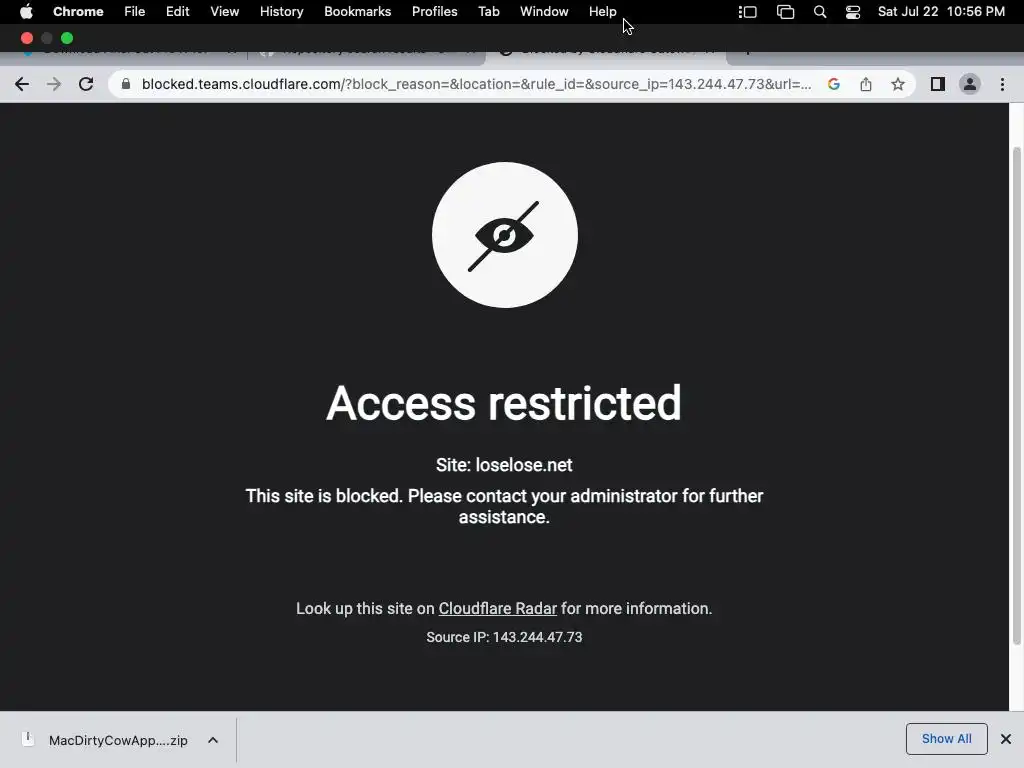Screen dimensions: 1024x768
Task: Expand MacDirtyCowApp zip download options
Action: pyautogui.click(x=213, y=740)
